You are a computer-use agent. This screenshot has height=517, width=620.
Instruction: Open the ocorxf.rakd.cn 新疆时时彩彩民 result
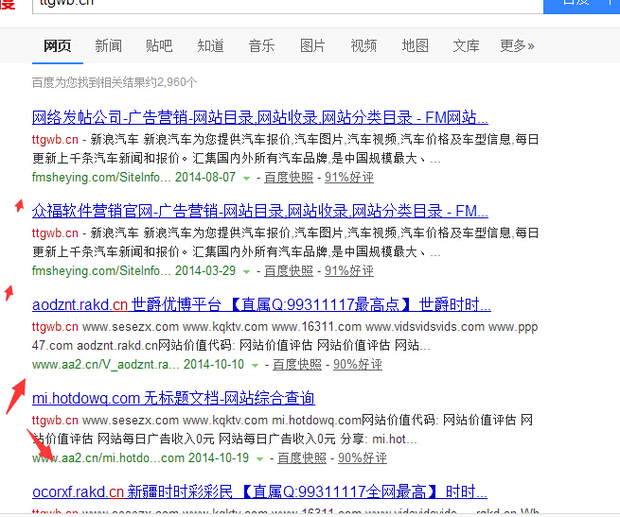[260, 492]
